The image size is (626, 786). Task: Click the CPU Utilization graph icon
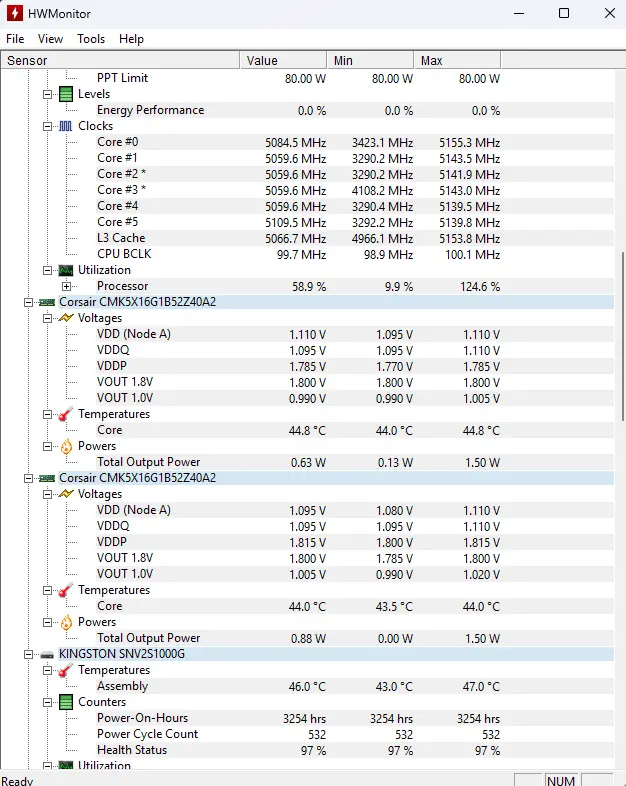tap(66, 270)
